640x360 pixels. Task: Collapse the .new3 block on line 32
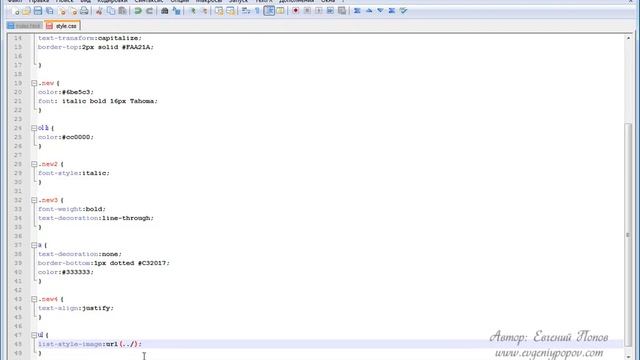[x=34, y=200]
